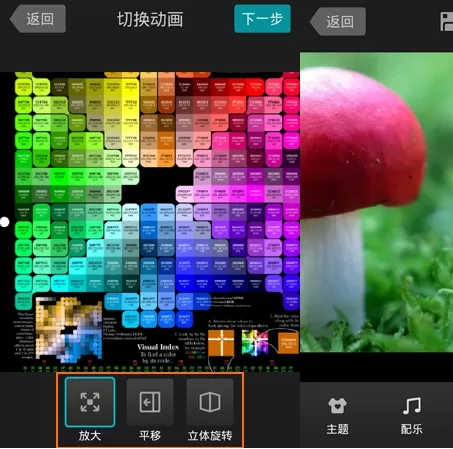Tap the 放大 label text
This screenshot has width=453, height=449.
coord(90,436)
